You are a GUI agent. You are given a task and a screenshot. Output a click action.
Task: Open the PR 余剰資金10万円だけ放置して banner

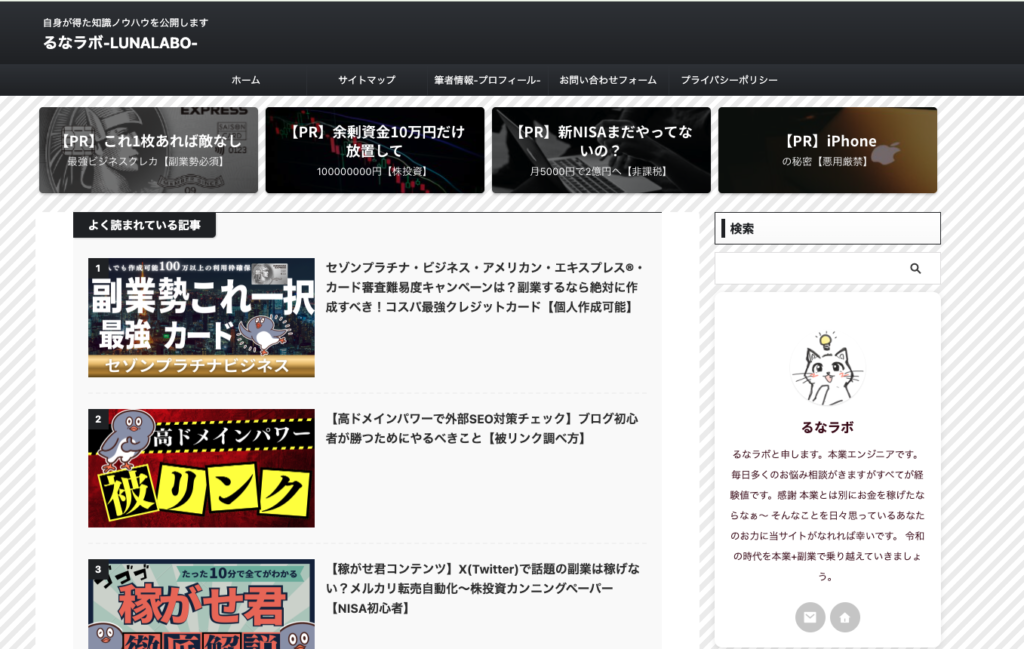(374, 150)
